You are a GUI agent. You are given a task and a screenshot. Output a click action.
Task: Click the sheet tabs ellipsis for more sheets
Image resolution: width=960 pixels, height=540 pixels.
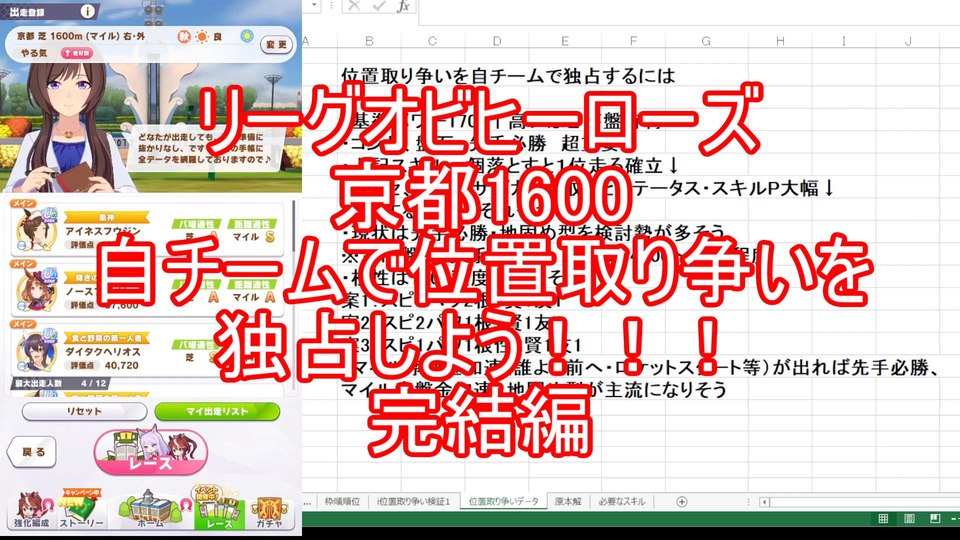pyautogui.click(x=307, y=502)
